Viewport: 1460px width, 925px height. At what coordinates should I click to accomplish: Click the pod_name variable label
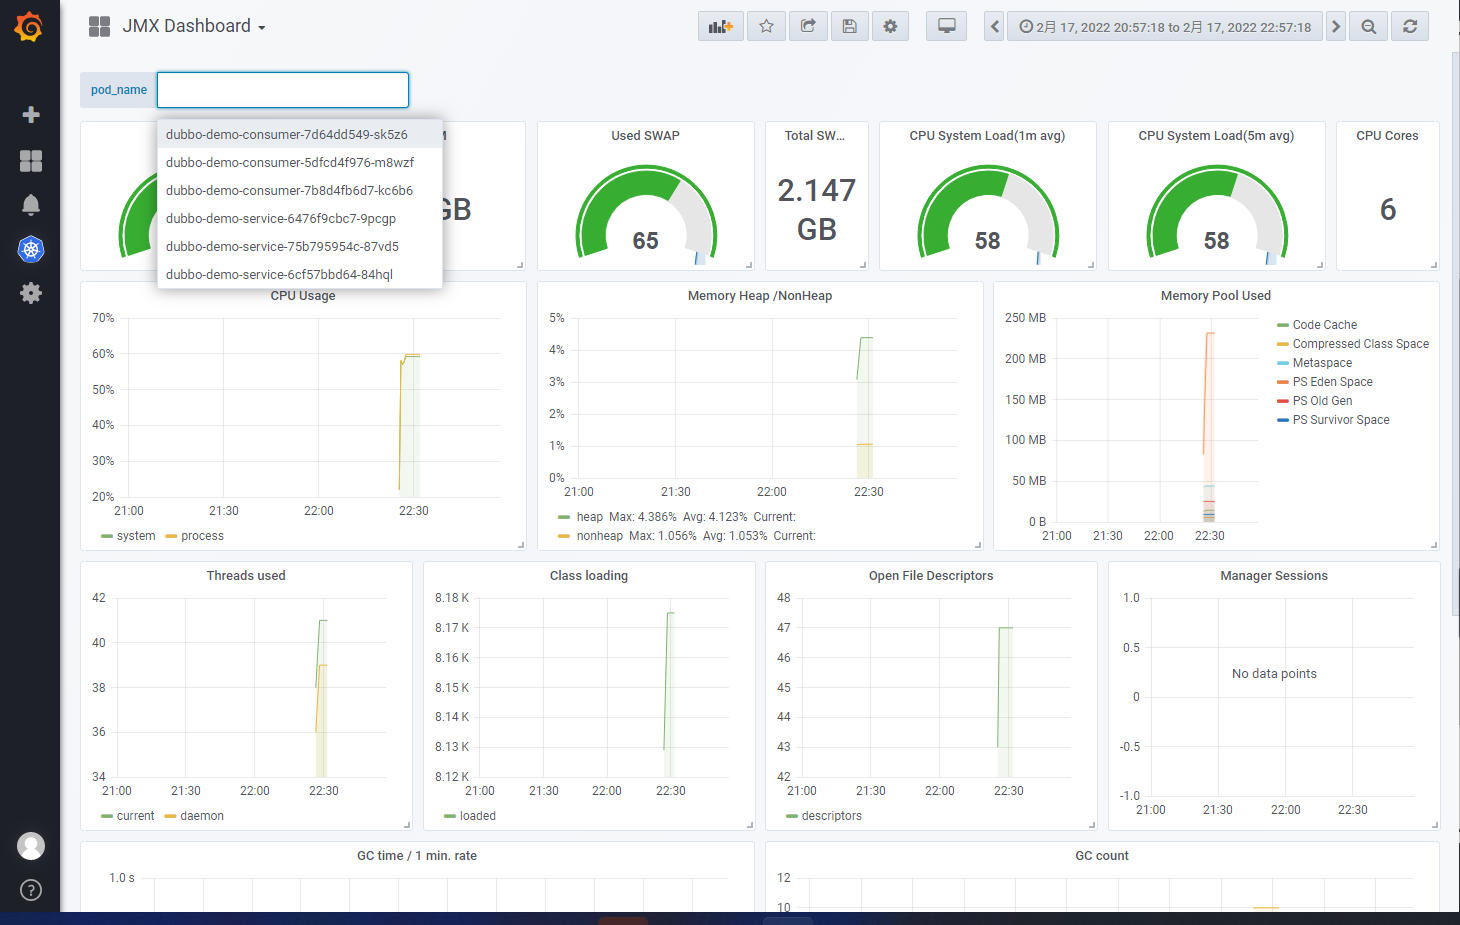(119, 90)
